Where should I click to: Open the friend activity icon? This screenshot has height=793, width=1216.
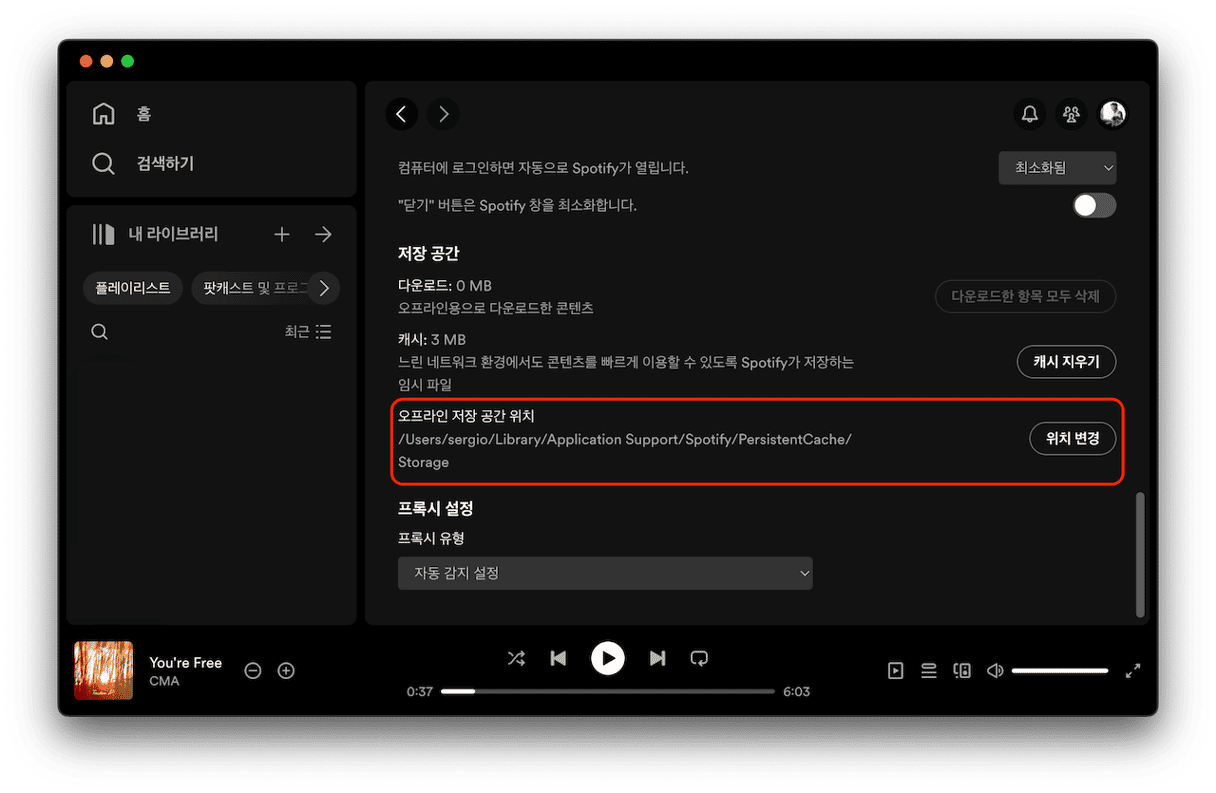click(1071, 114)
